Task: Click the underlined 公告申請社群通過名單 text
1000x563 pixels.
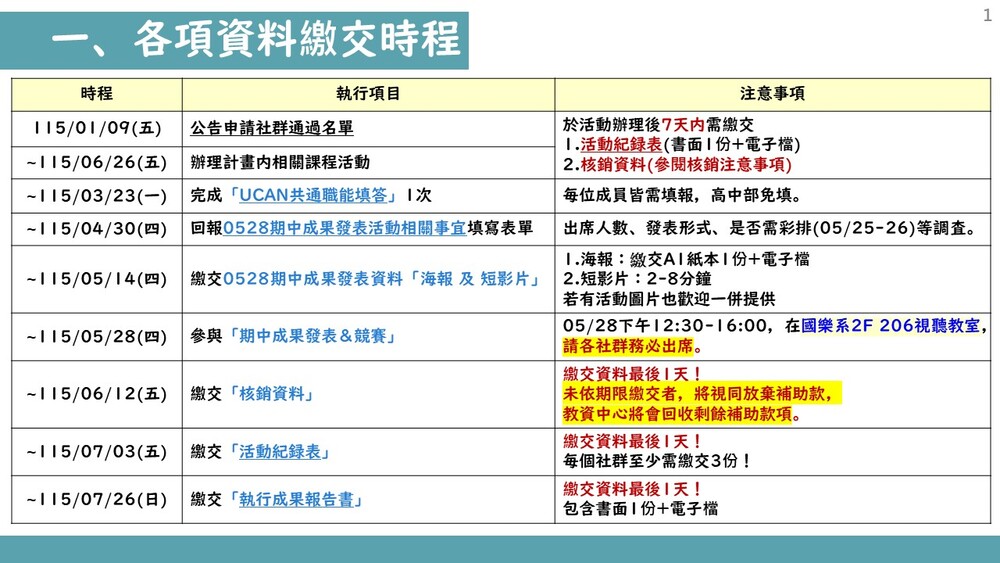Action: (272, 129)
